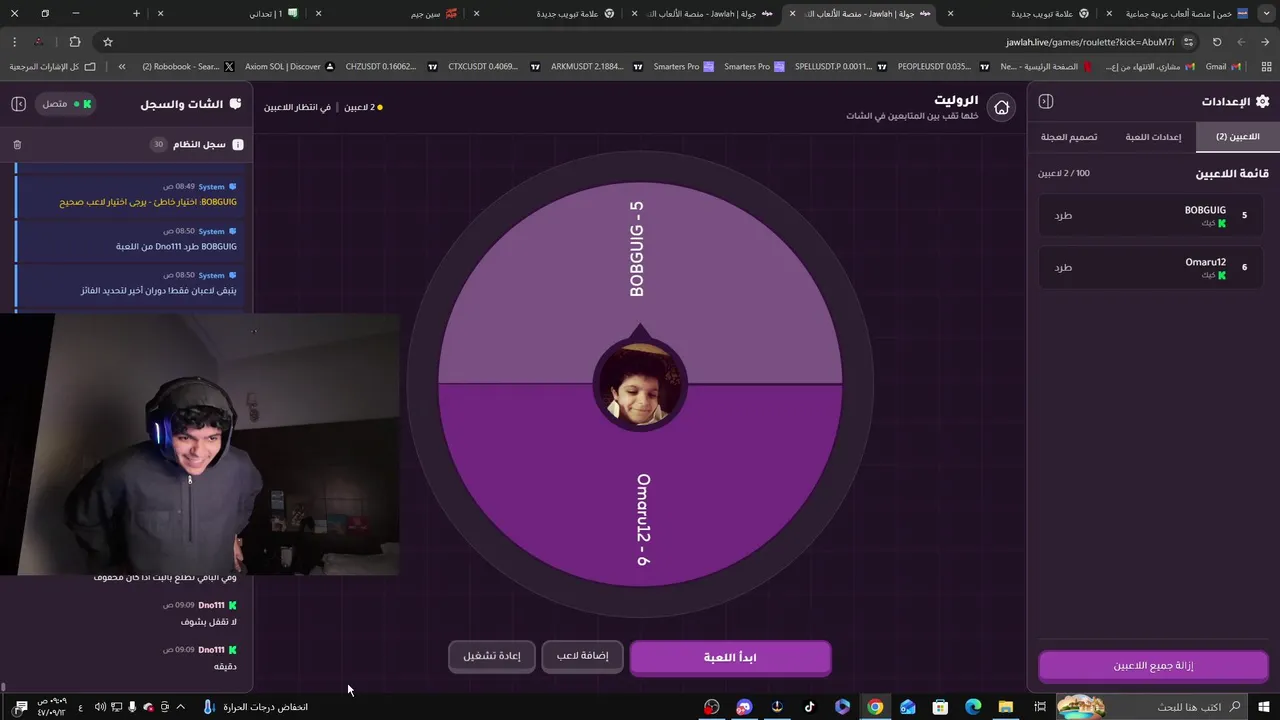Click the Dno111 chat message دقيقه
This screenshot has width=1280, height=720.
point(224,666)
